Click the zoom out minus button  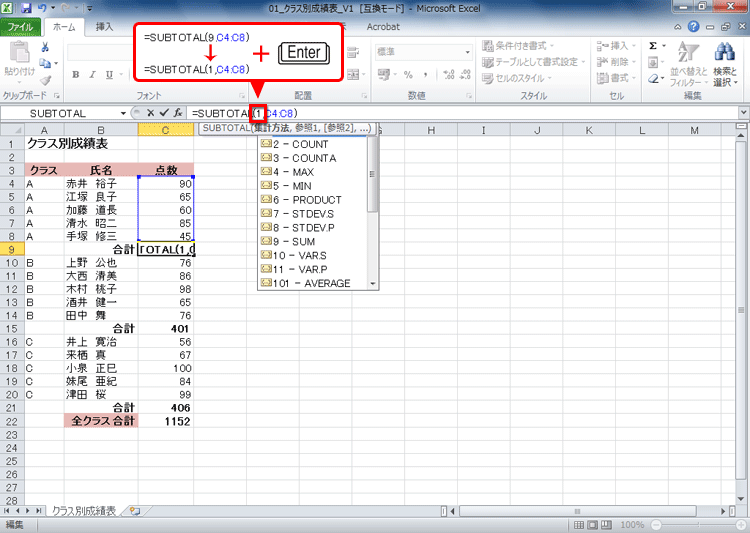(656, 525)
